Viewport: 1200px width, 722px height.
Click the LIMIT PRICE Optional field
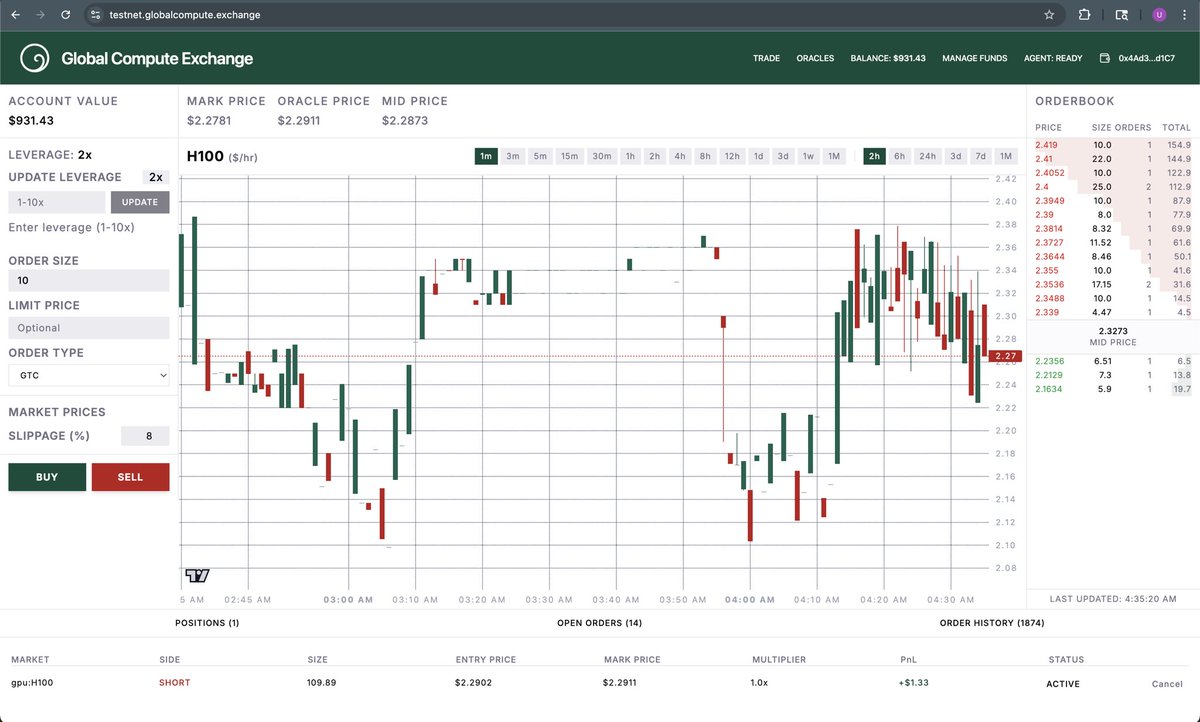89,328
